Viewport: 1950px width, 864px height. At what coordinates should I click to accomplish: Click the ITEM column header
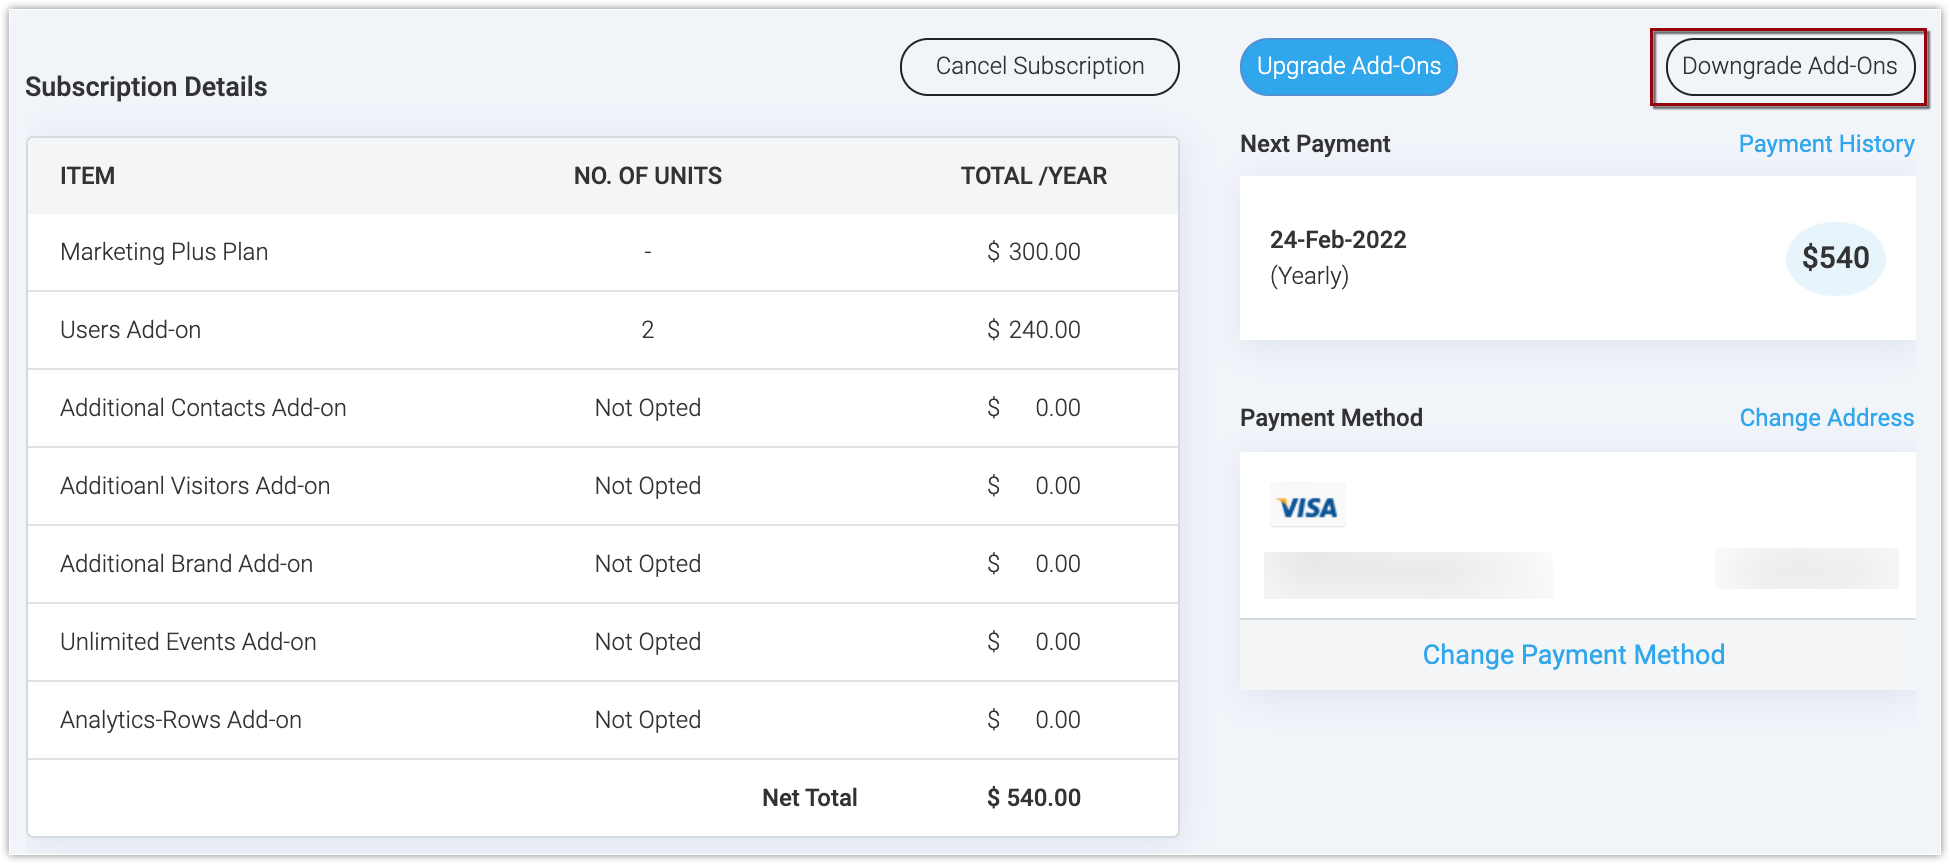coord(87,176)
